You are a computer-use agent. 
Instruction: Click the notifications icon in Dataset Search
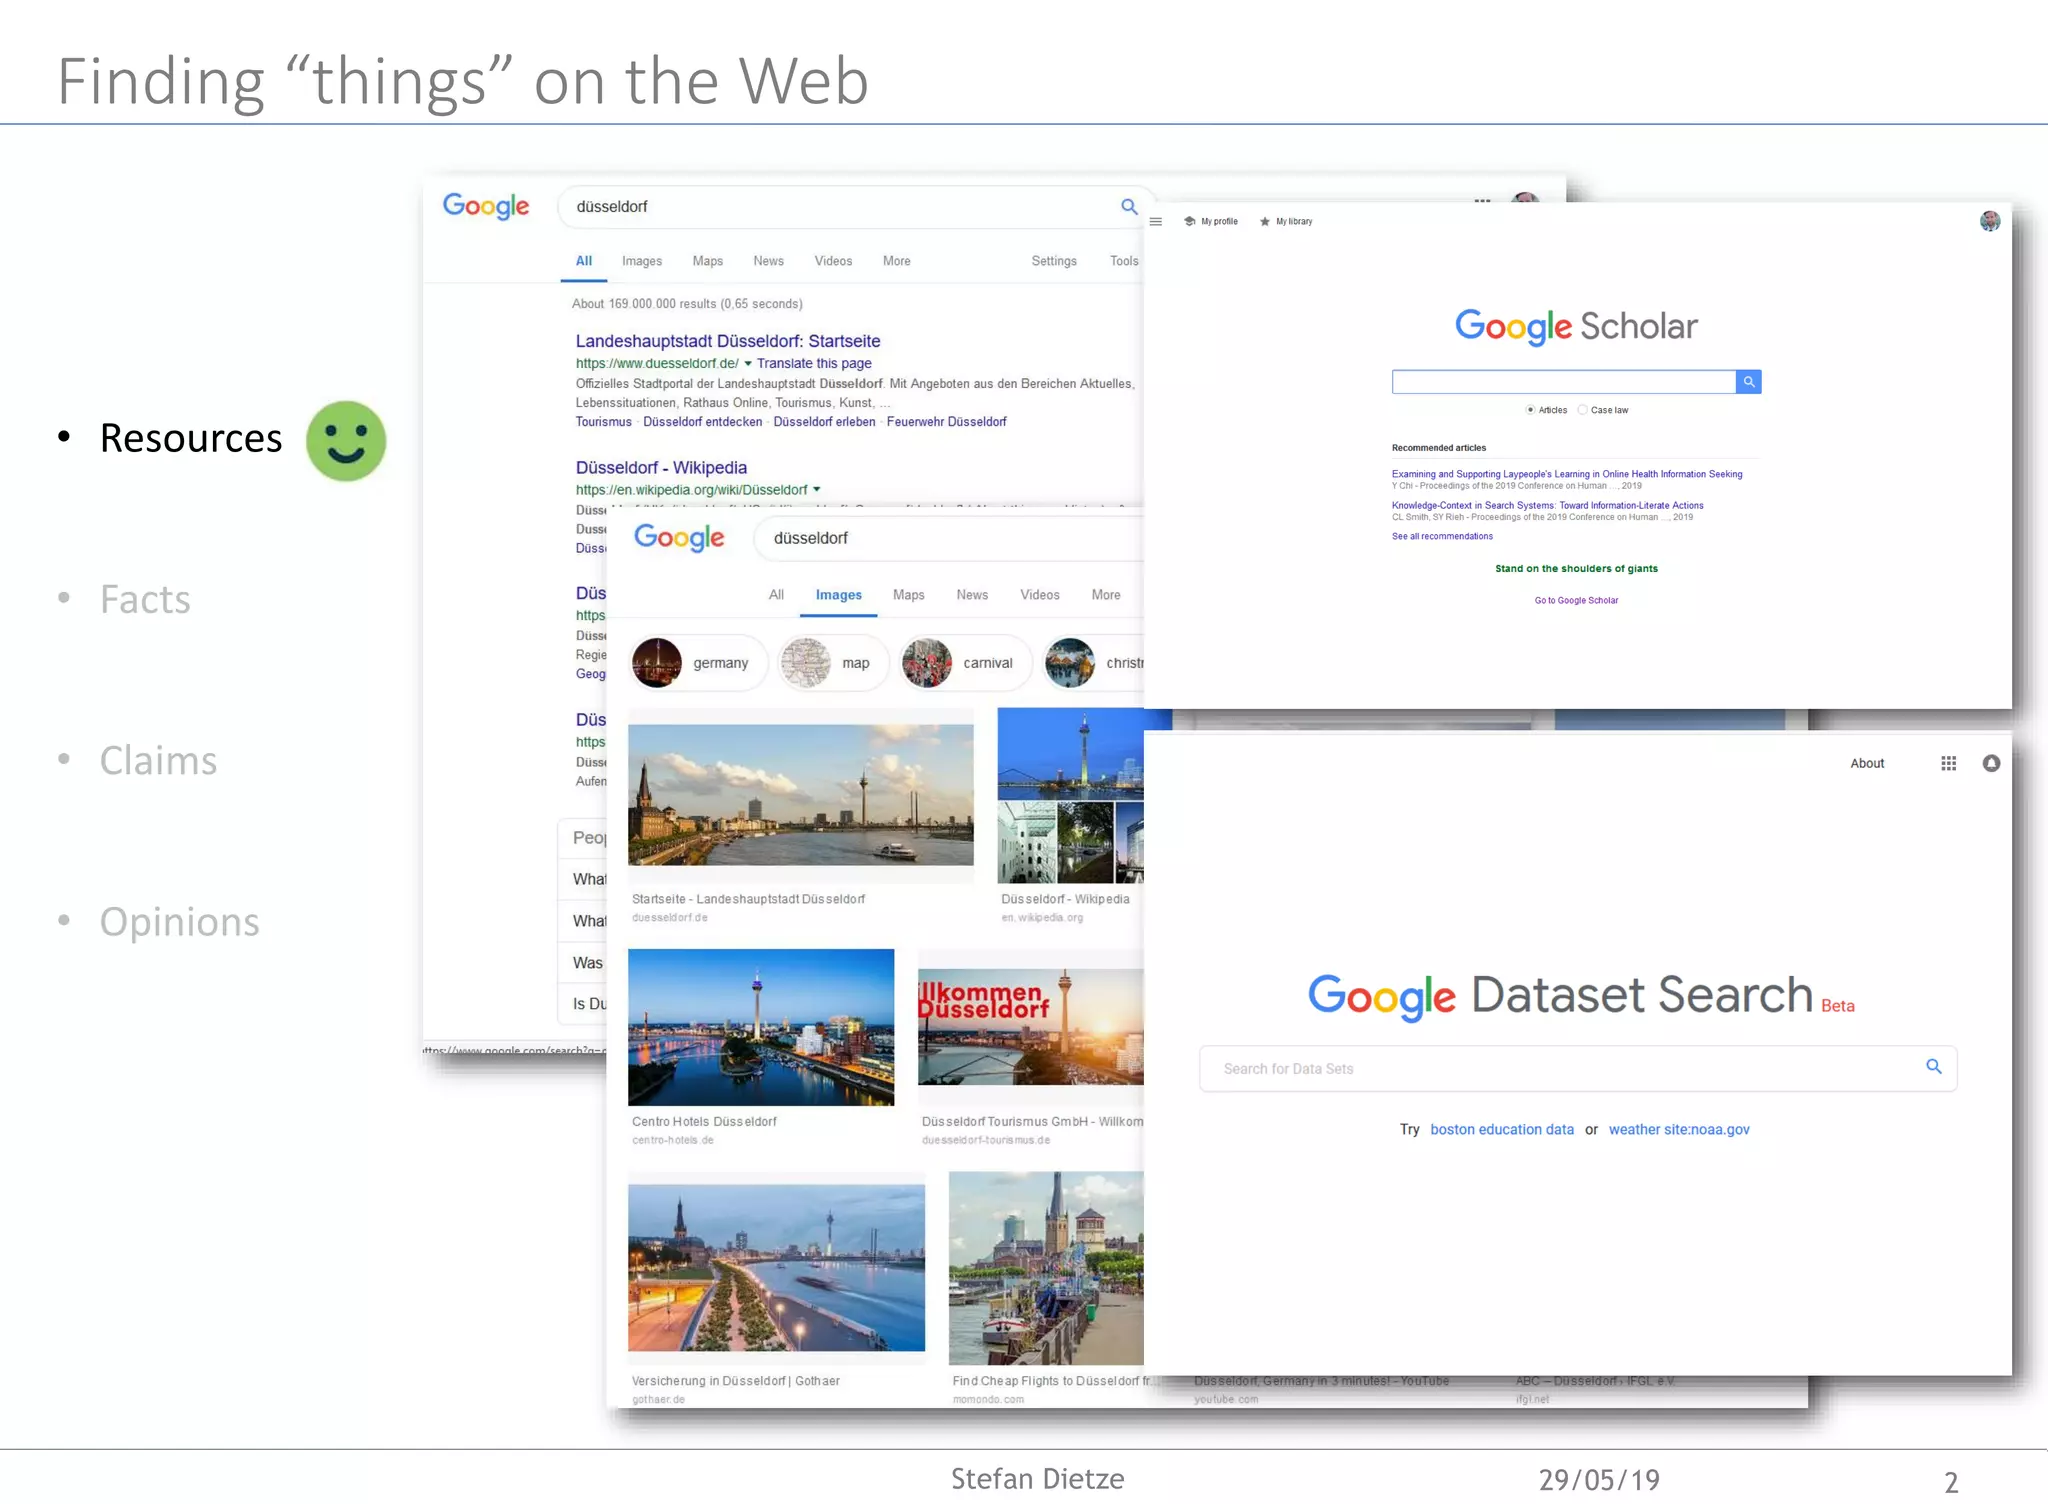tap(1992, 764)
